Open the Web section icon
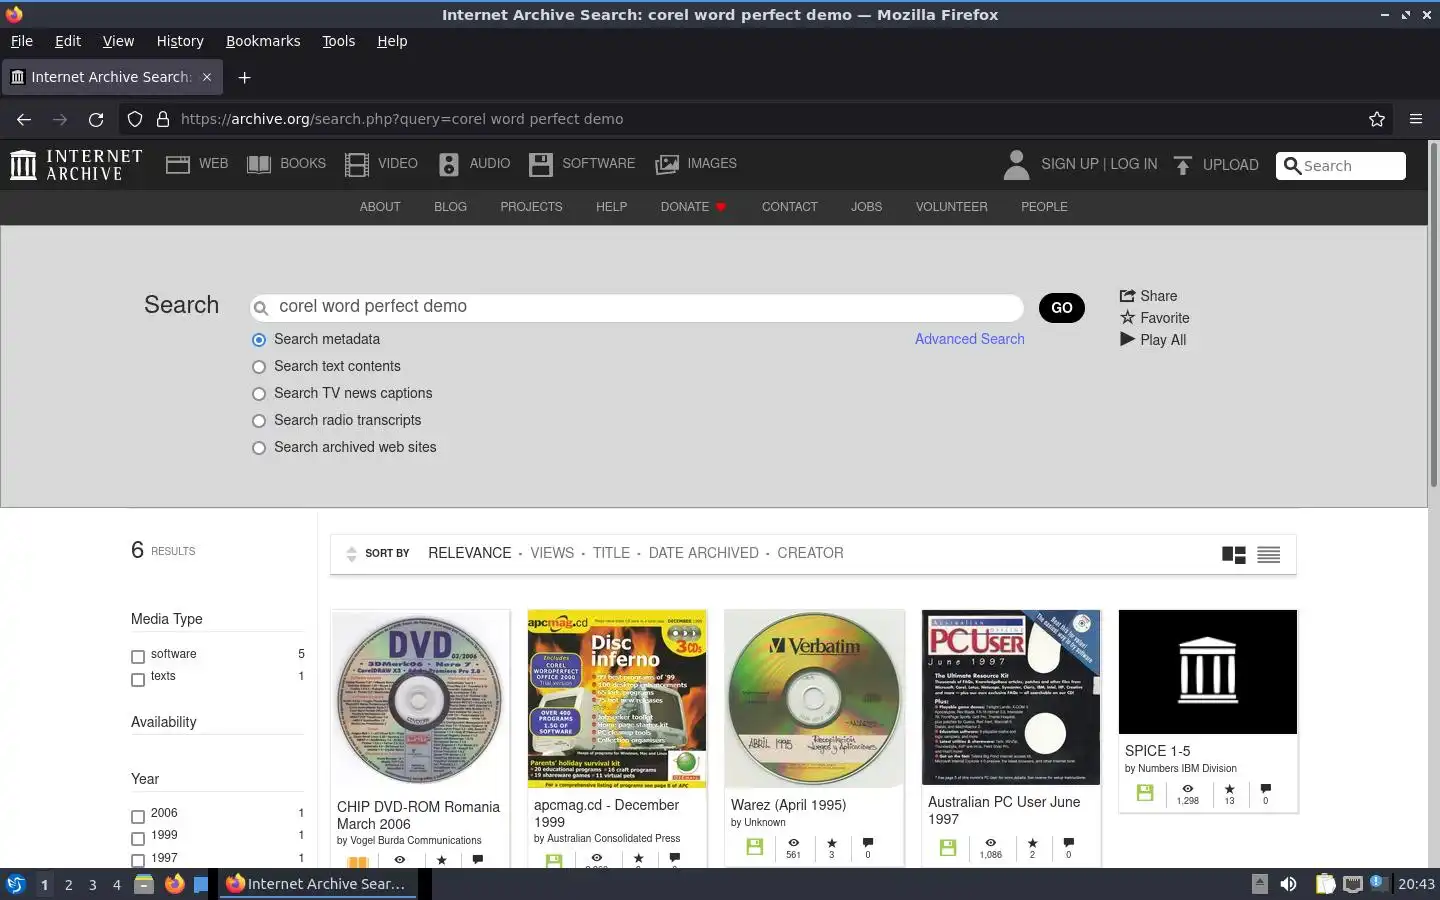The image size is (1440, 900). click(x=178, y=165)
